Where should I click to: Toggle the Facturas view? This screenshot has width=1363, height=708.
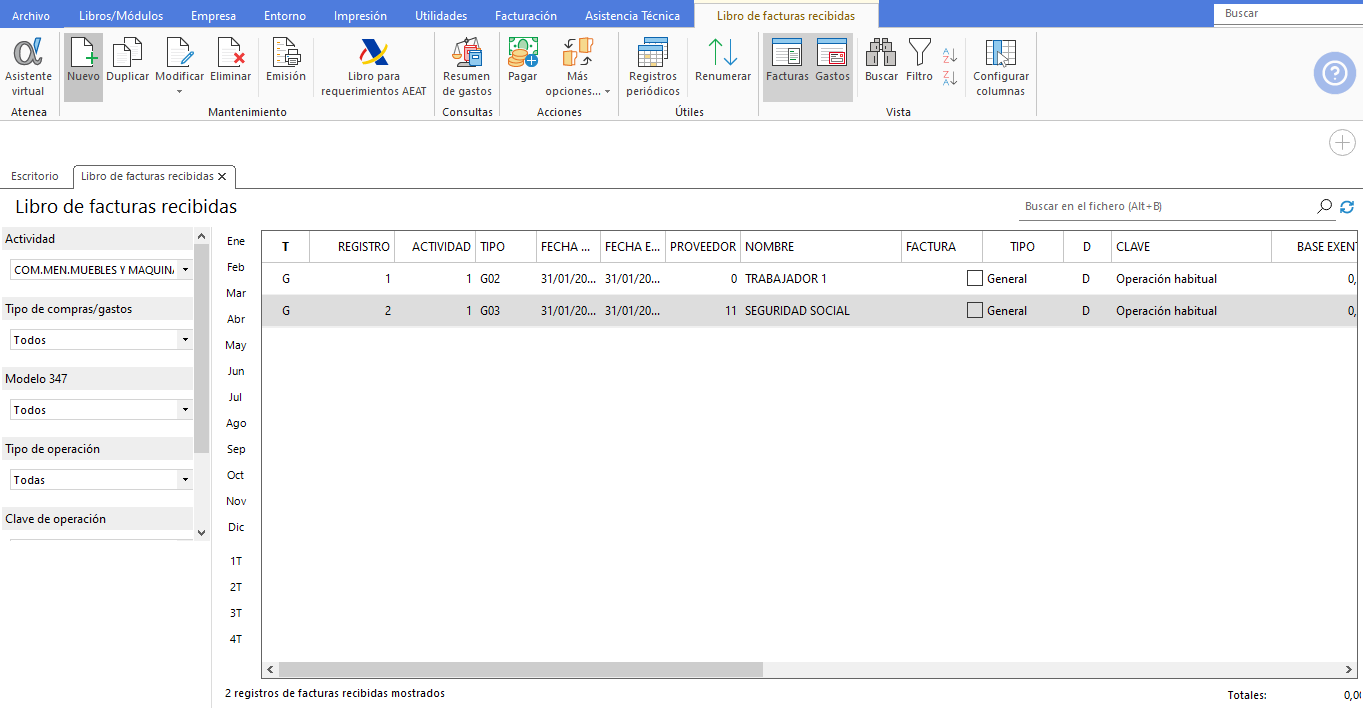[787, 66]
